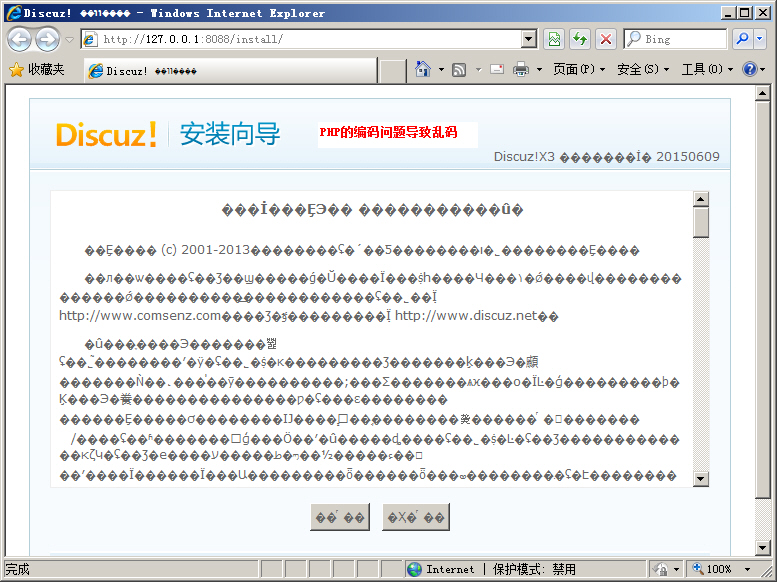The width and height of the screenshot is (777, 582).
Task: Click the license box scroll down arrow
Action: [x=701, y=478]
